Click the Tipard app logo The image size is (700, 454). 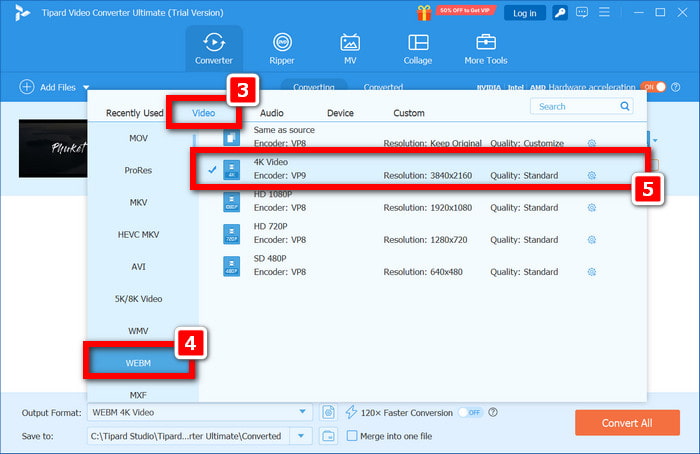click(x=21, y=12)
